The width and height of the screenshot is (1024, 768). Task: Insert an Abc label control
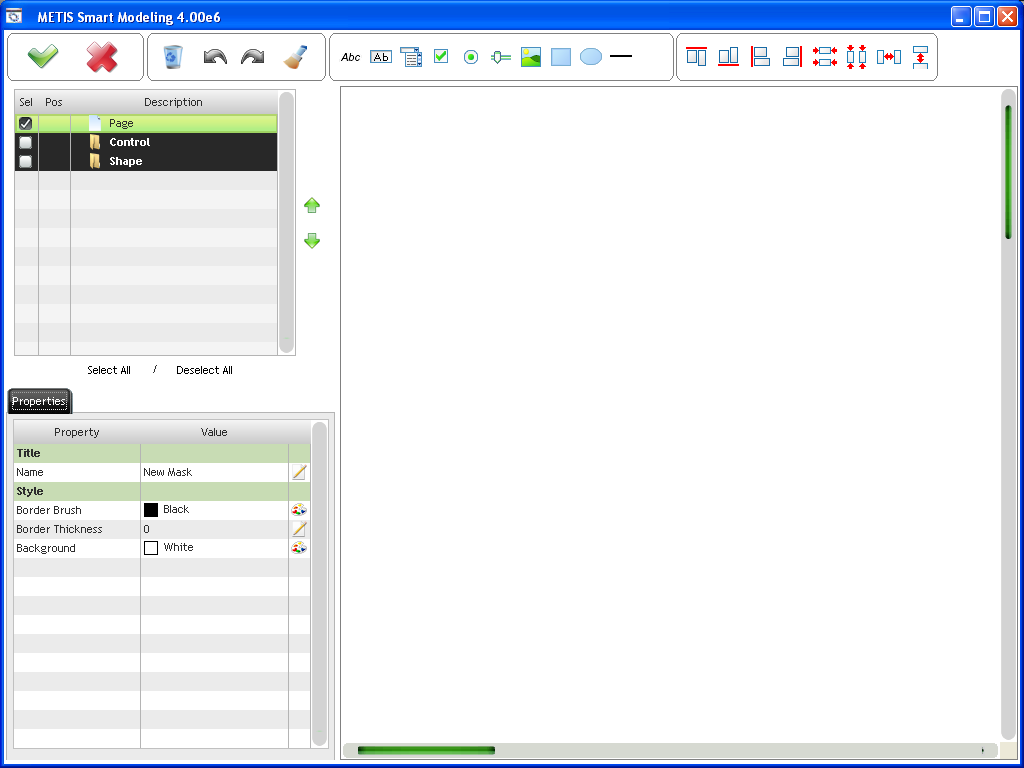tap(351, 57)
